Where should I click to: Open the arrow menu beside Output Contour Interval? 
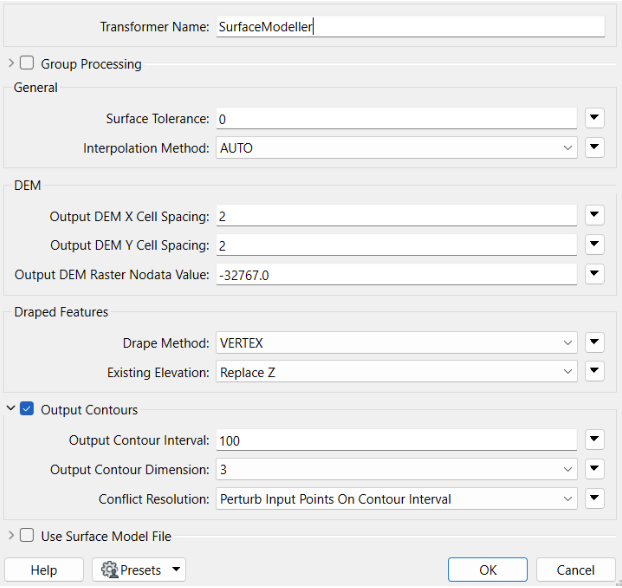[x=594, y=440]
